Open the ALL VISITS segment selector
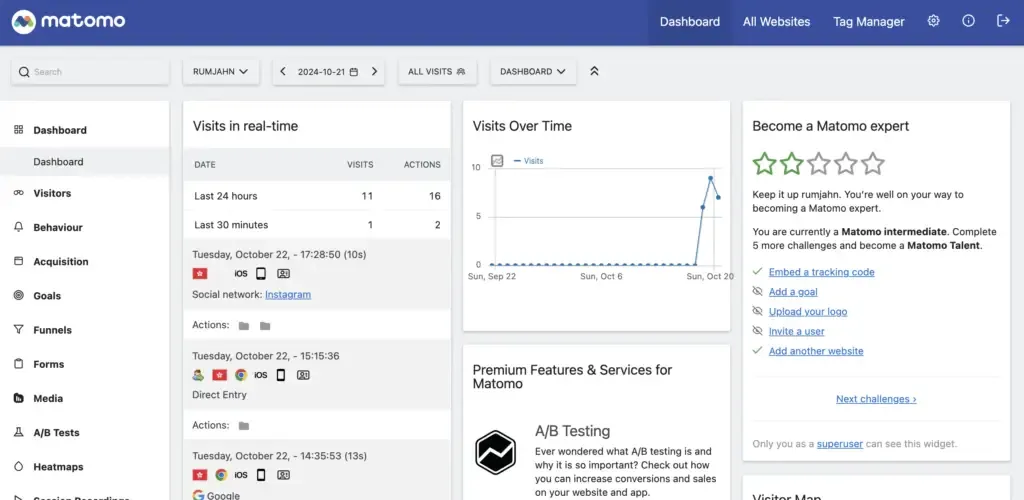1024x500 pixels. (x=437, y=72)
